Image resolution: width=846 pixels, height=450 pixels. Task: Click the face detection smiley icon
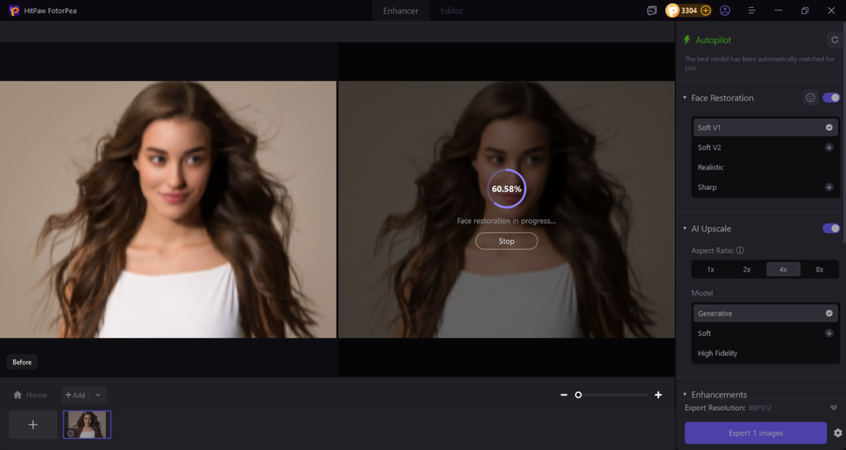click(x=810, y=98)
